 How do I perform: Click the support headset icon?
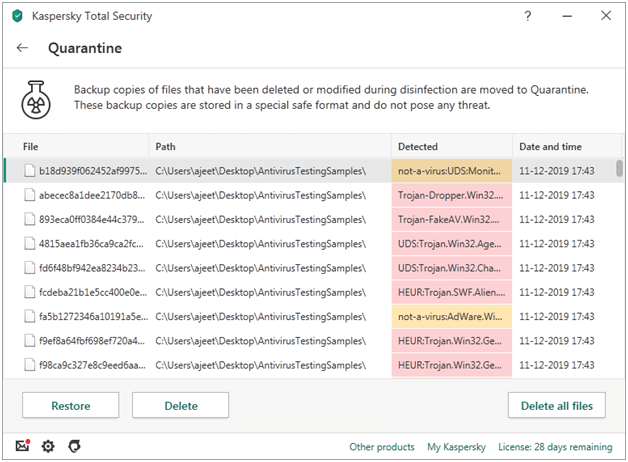pyautogui.click(x=74, y=446)
